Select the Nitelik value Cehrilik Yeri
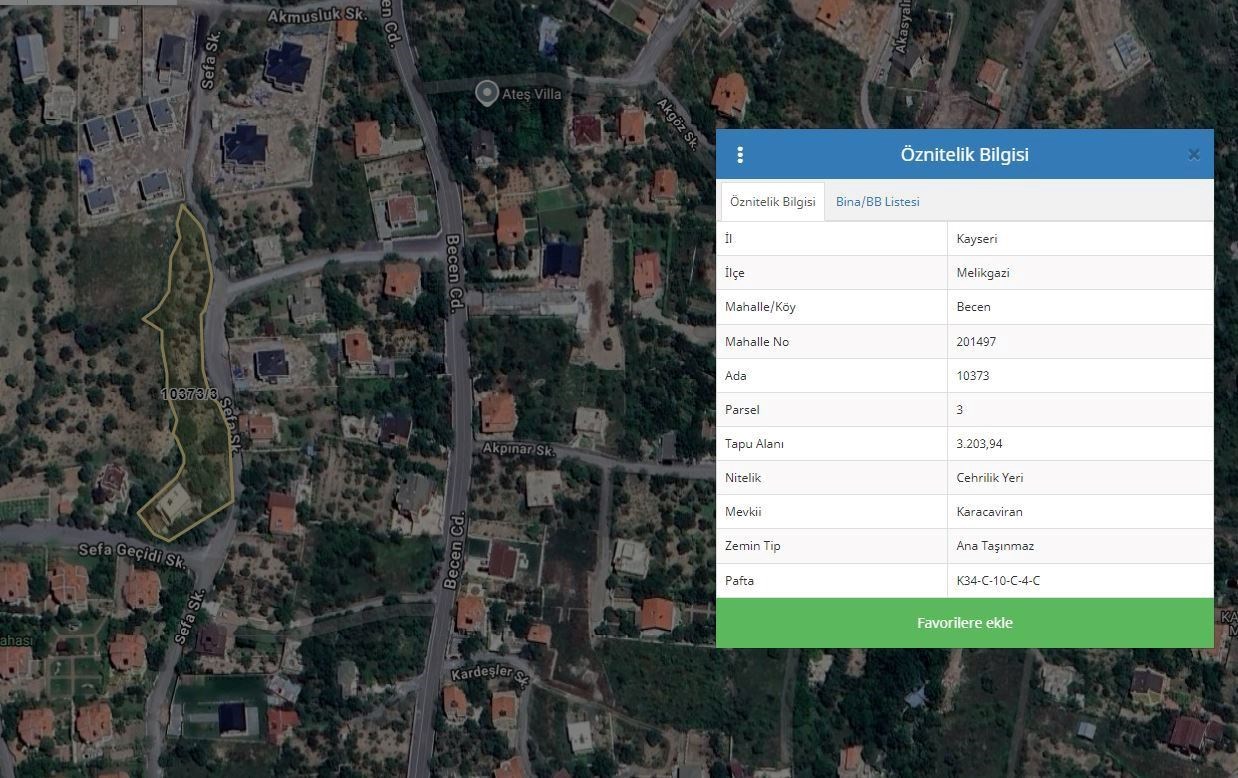The image size is (1238, 778). 989,478
